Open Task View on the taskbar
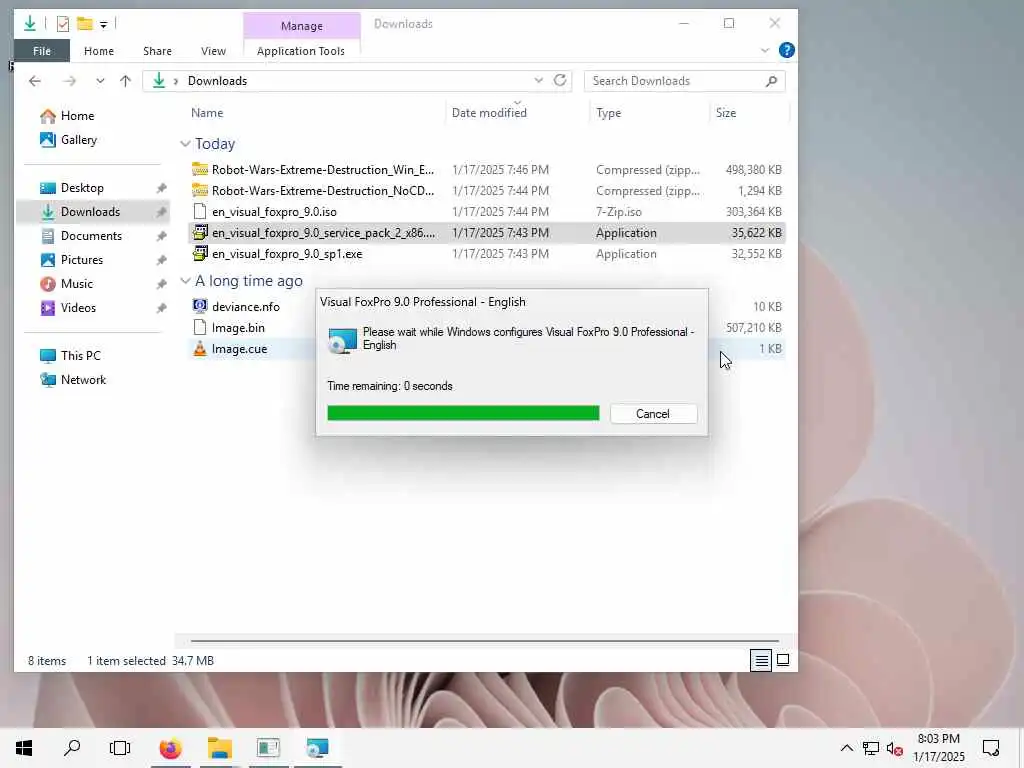This screenshot has height=768, width=1024. pyautogui.click(x=120, y=748)
